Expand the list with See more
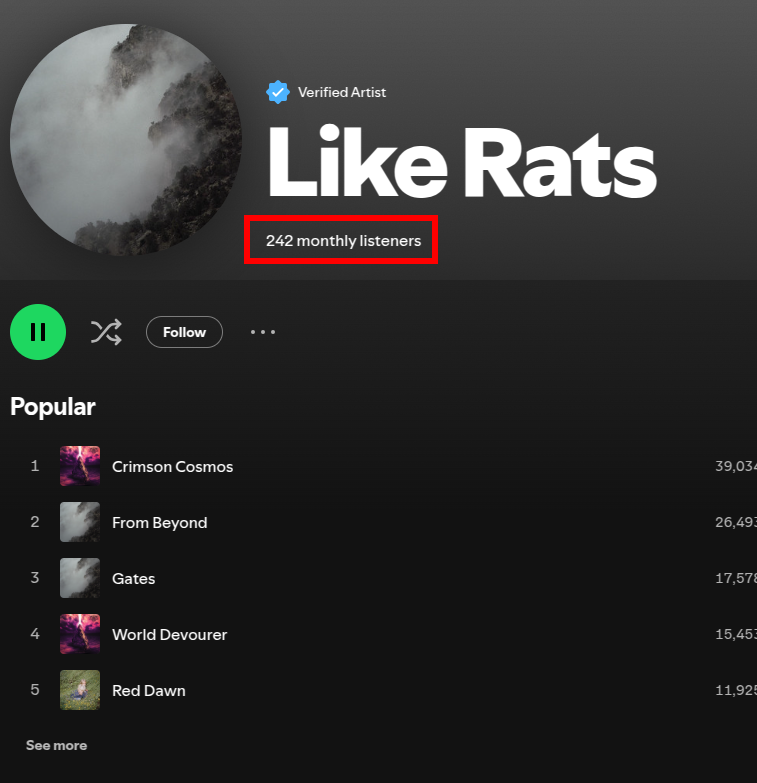This screenshot has width=757, height=783. [56, 745]
